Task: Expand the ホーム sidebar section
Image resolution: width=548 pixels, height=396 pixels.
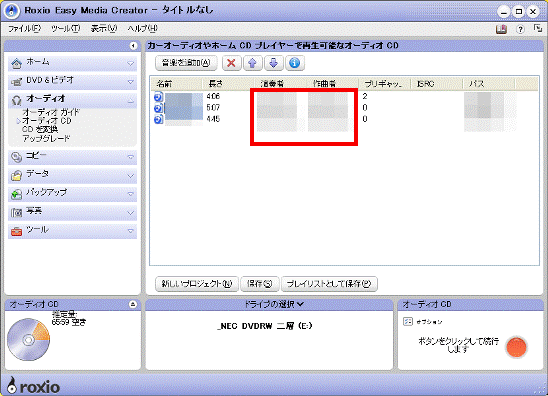Action: [x=72, y=63]
